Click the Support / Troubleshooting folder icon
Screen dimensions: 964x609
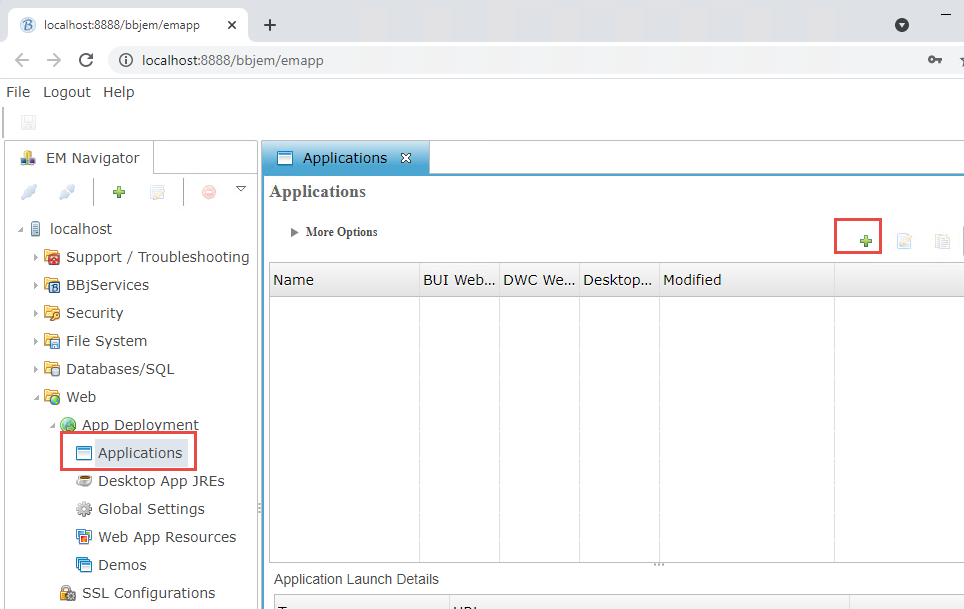pos(52,257)
